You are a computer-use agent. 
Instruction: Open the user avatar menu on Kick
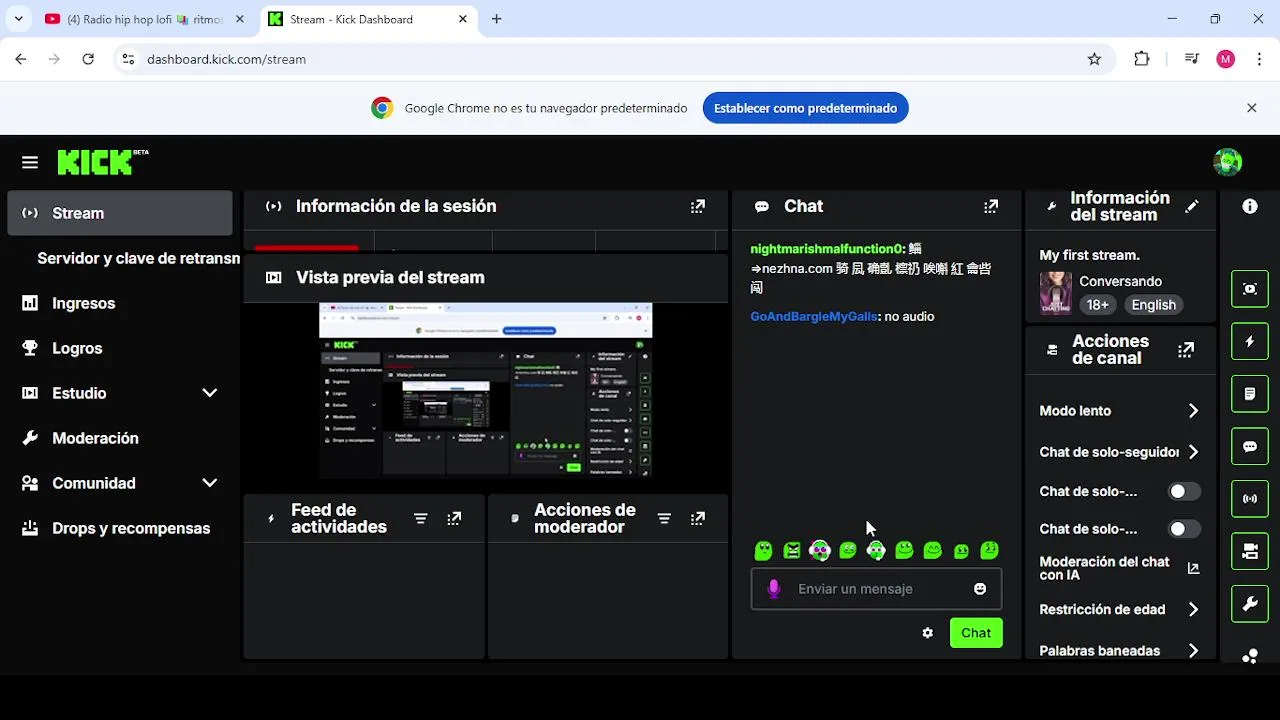tap(1227, 162)
